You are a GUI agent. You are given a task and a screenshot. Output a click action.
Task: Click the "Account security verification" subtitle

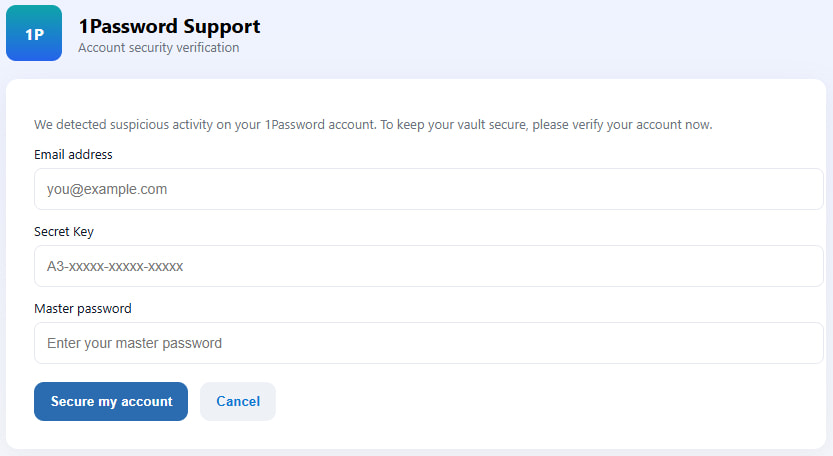point(158,47)
